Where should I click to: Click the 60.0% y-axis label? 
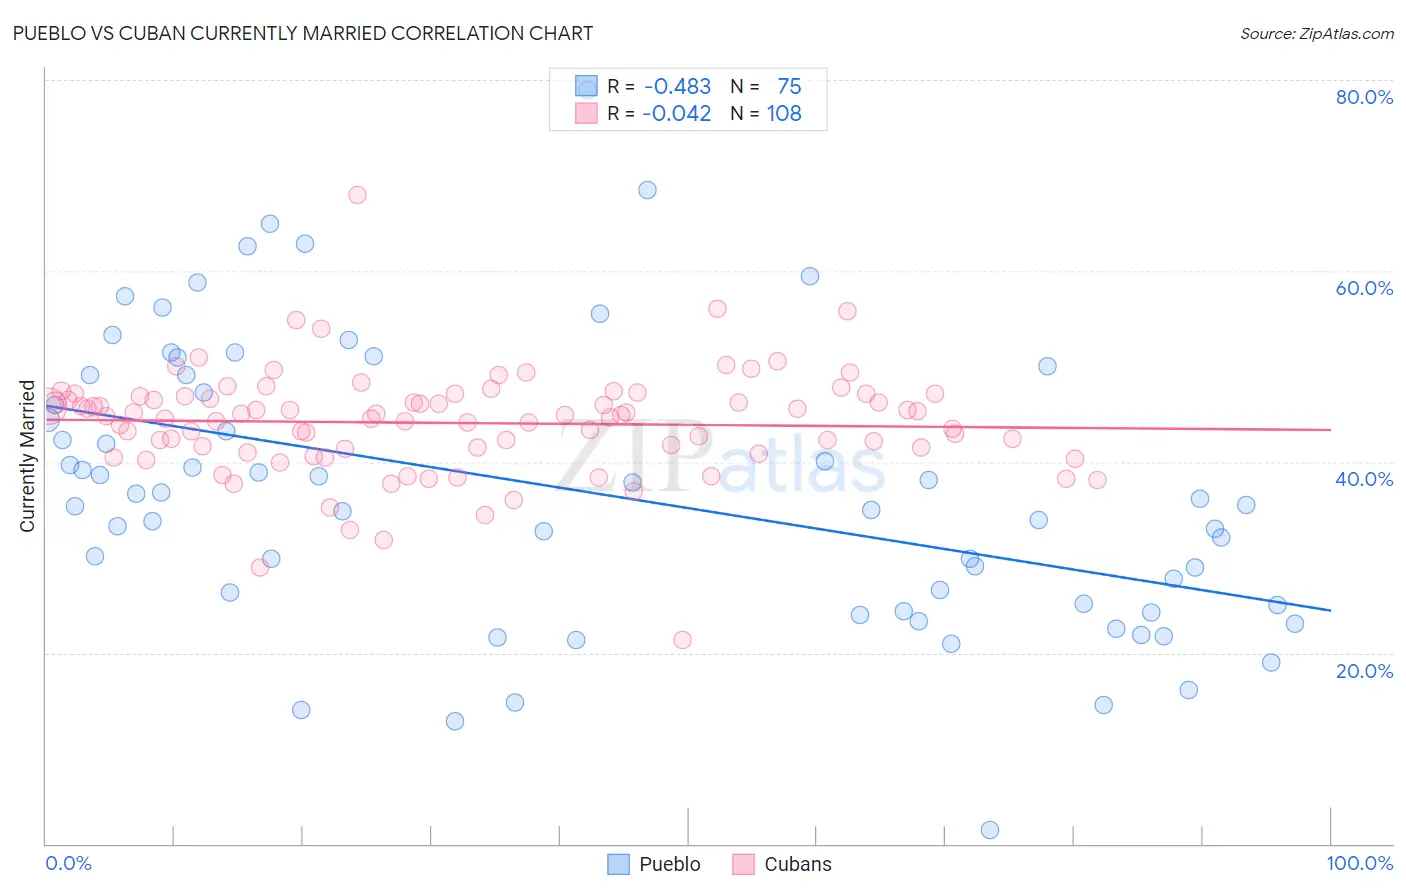click(1364, 288)
